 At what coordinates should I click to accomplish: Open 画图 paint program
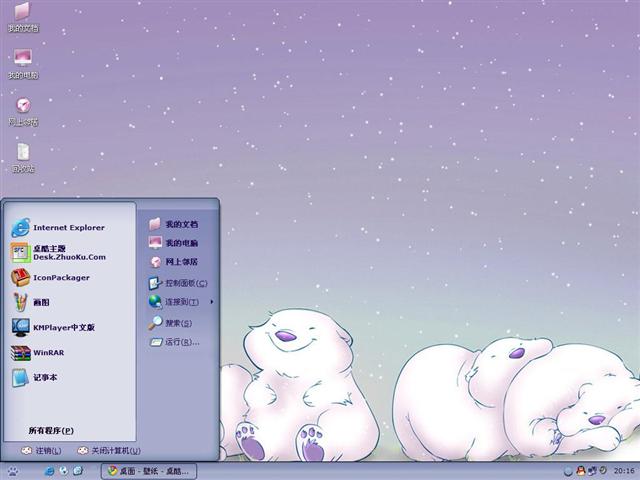coord(30,302)
